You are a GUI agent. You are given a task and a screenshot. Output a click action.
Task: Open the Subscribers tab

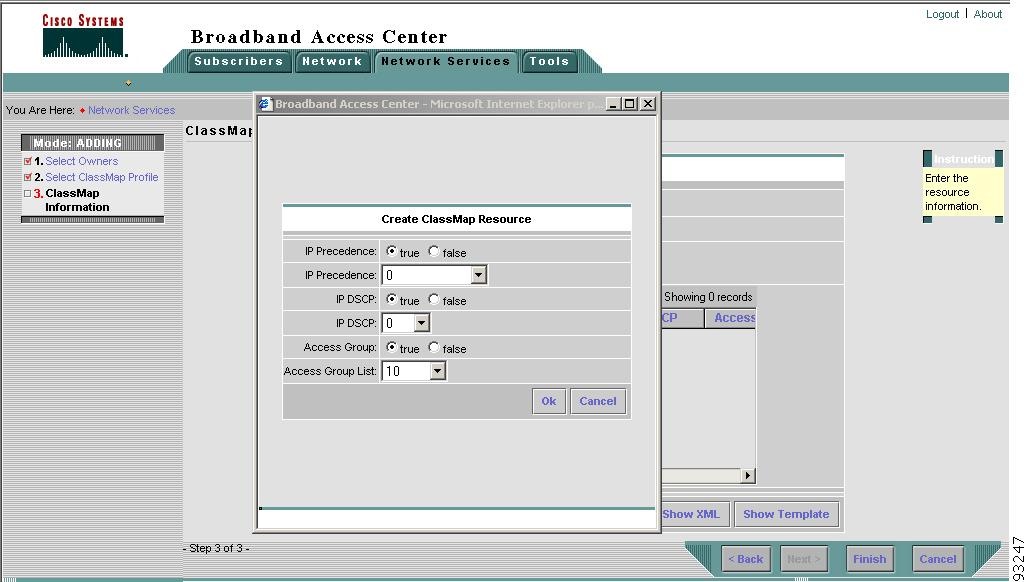(239, 62)
